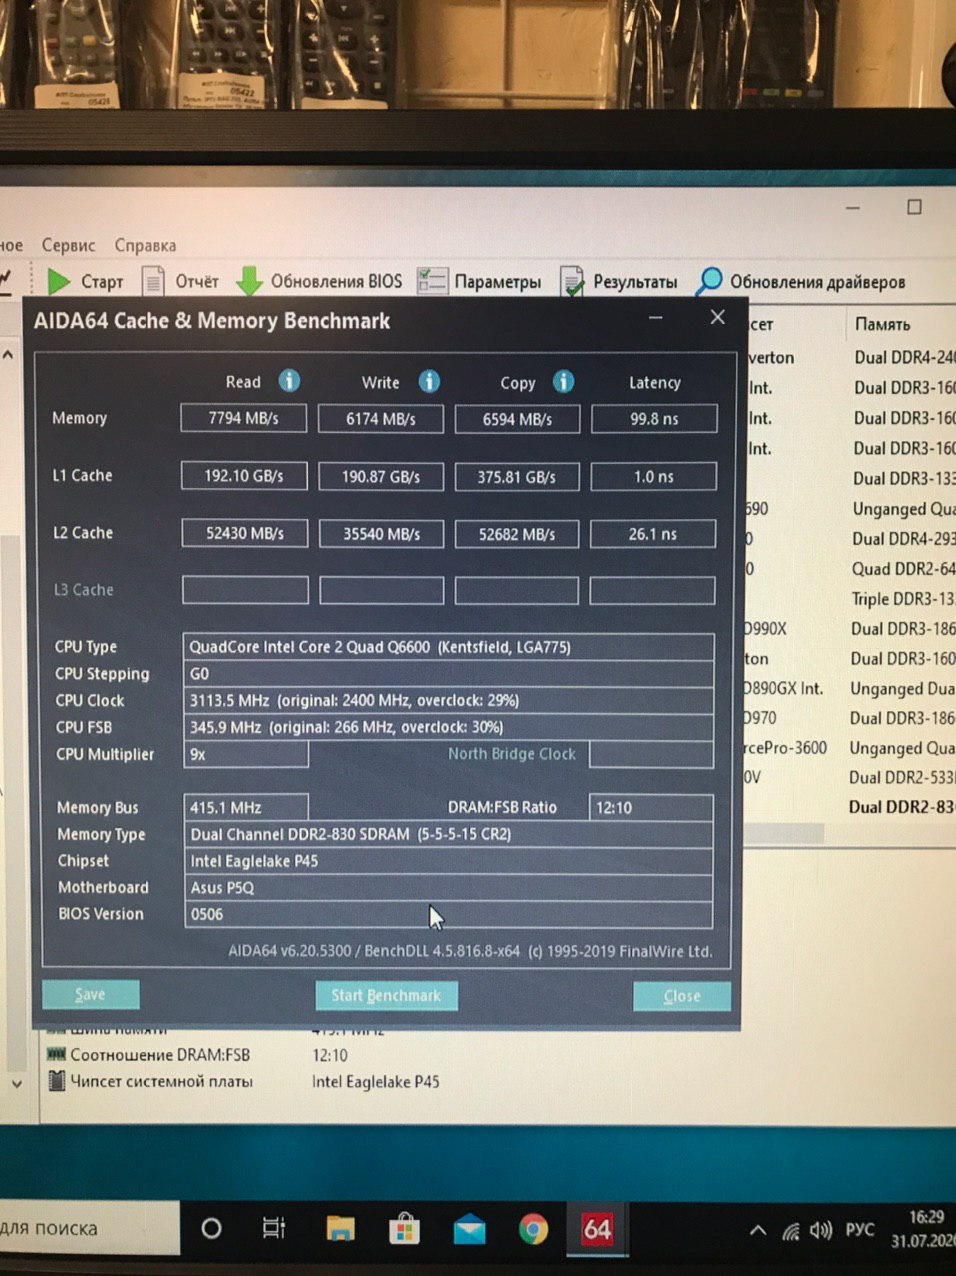Click the DRAM:FSB Ratio 12:10 value
Screen dimensions: 956x1276
click(x=652, y=807)
